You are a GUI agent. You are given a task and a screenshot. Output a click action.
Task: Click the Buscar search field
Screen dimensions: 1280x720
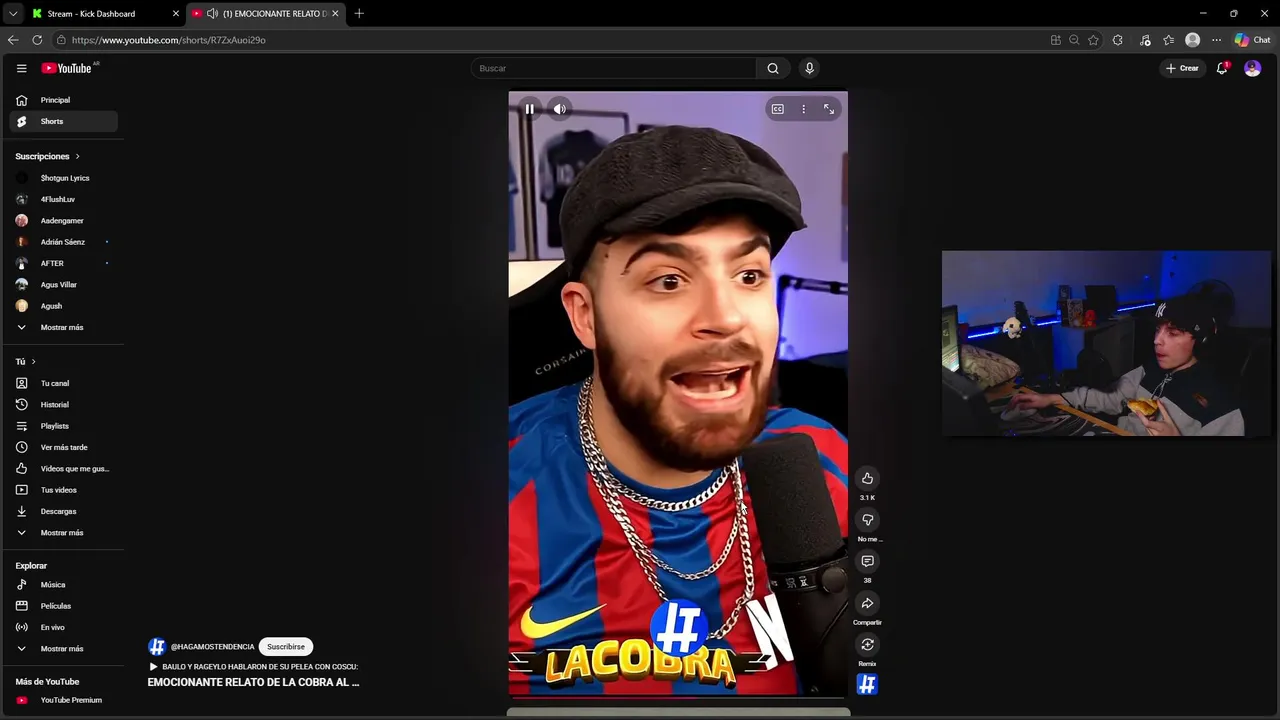(614, 68)
